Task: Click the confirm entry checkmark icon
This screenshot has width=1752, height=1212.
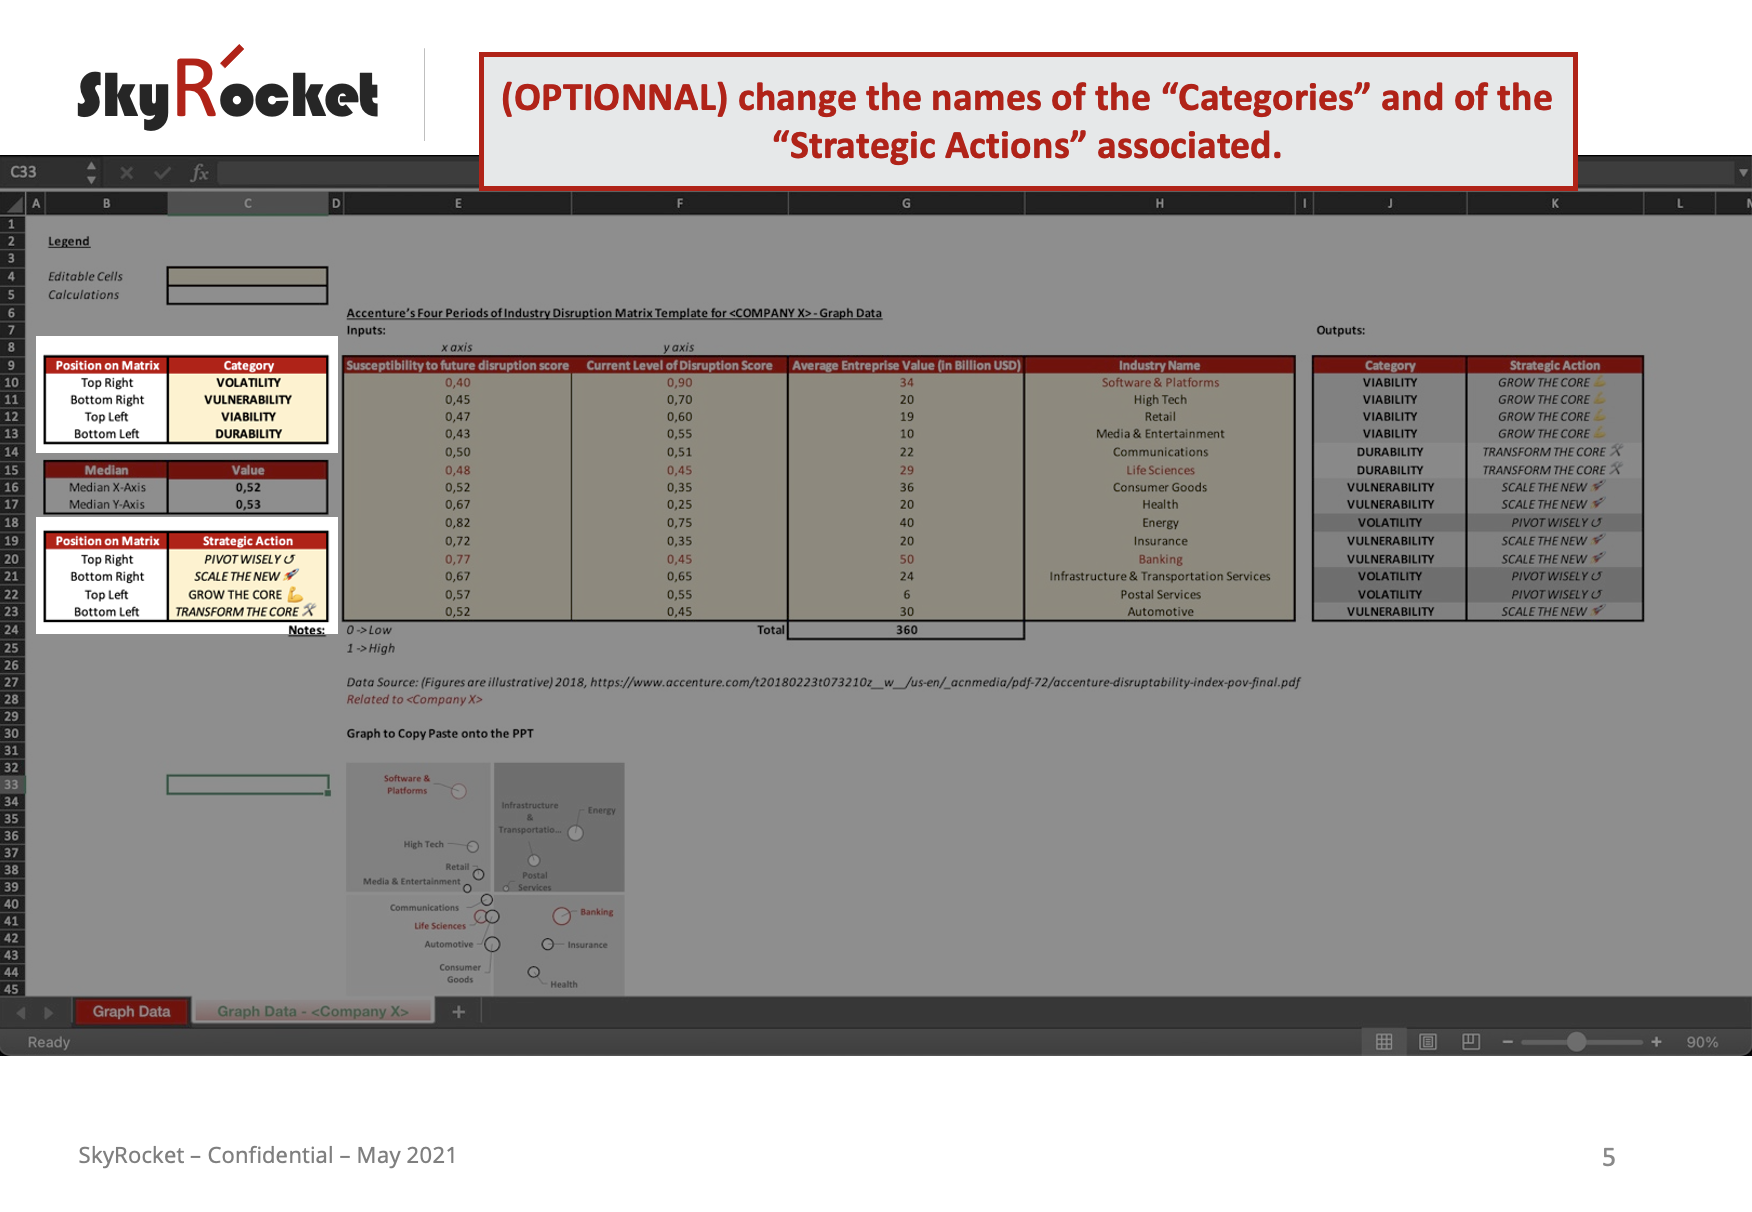Action: click(162, 173)
